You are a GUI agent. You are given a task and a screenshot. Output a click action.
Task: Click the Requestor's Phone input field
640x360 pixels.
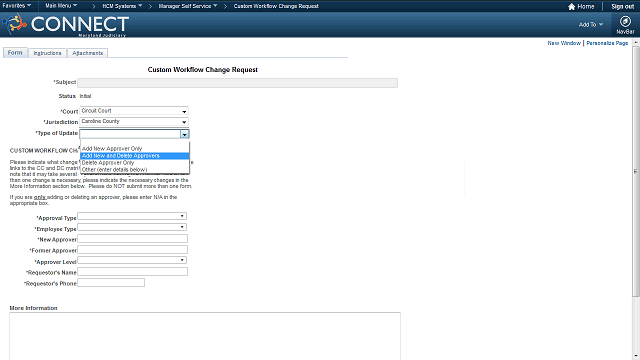coord(111,282)
